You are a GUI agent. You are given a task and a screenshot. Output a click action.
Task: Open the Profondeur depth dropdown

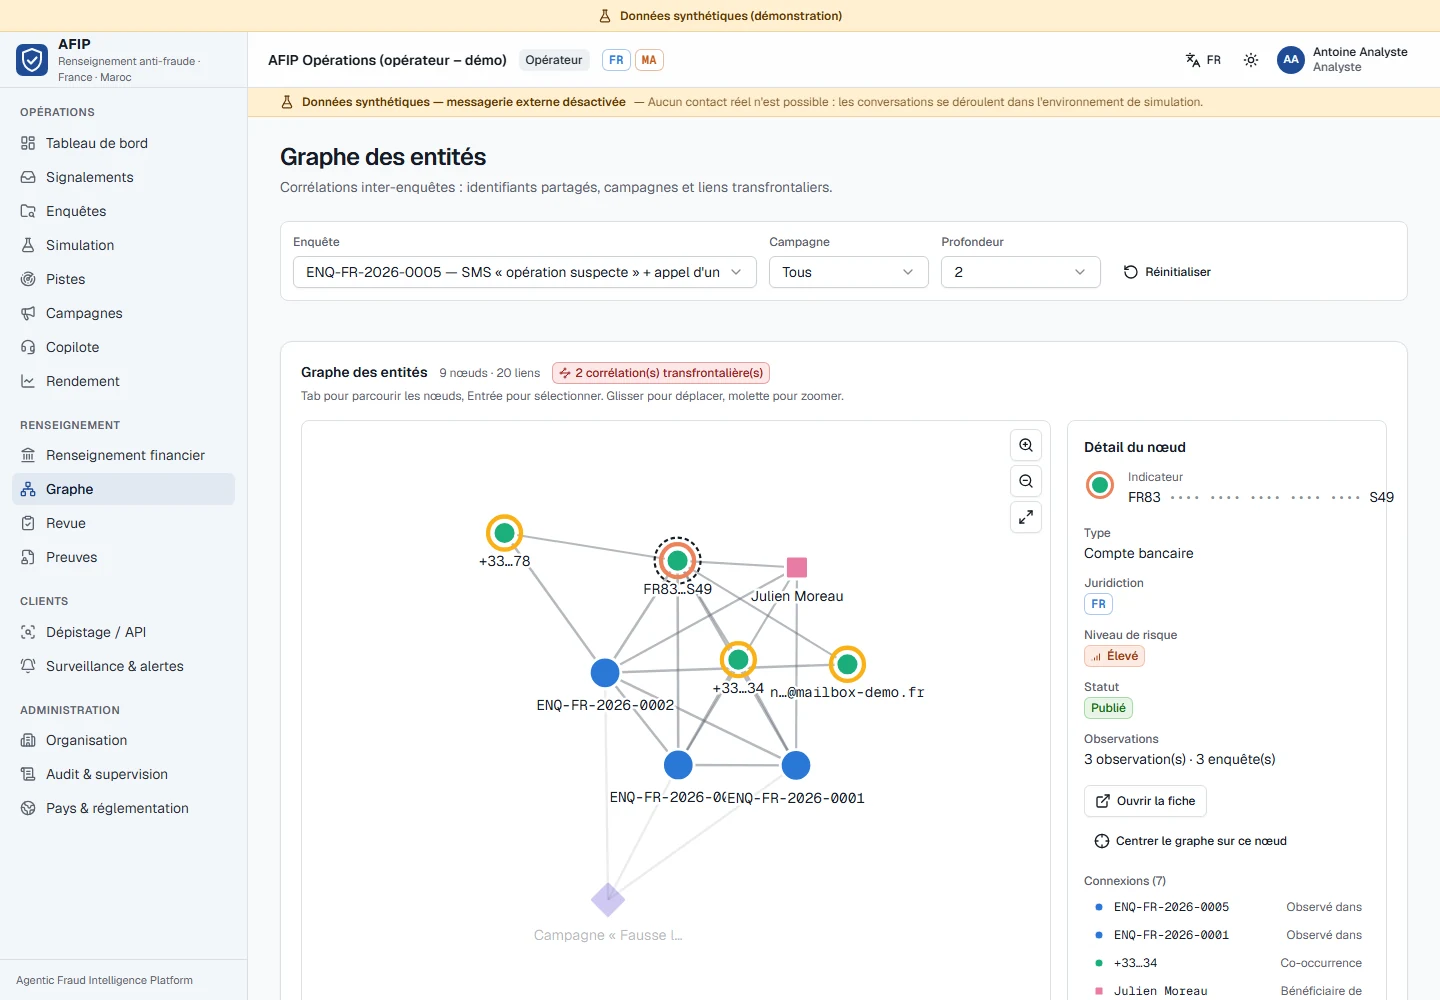1021,272
